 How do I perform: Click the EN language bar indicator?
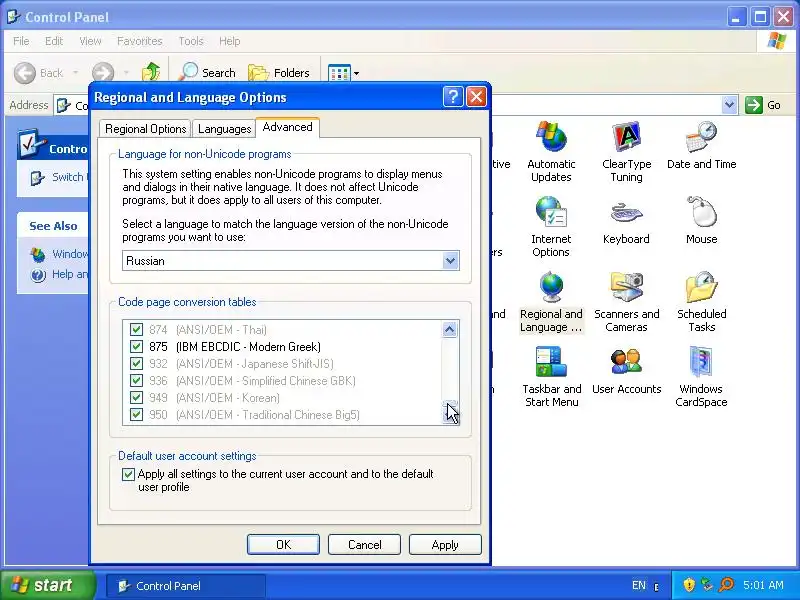click(639, 585)
